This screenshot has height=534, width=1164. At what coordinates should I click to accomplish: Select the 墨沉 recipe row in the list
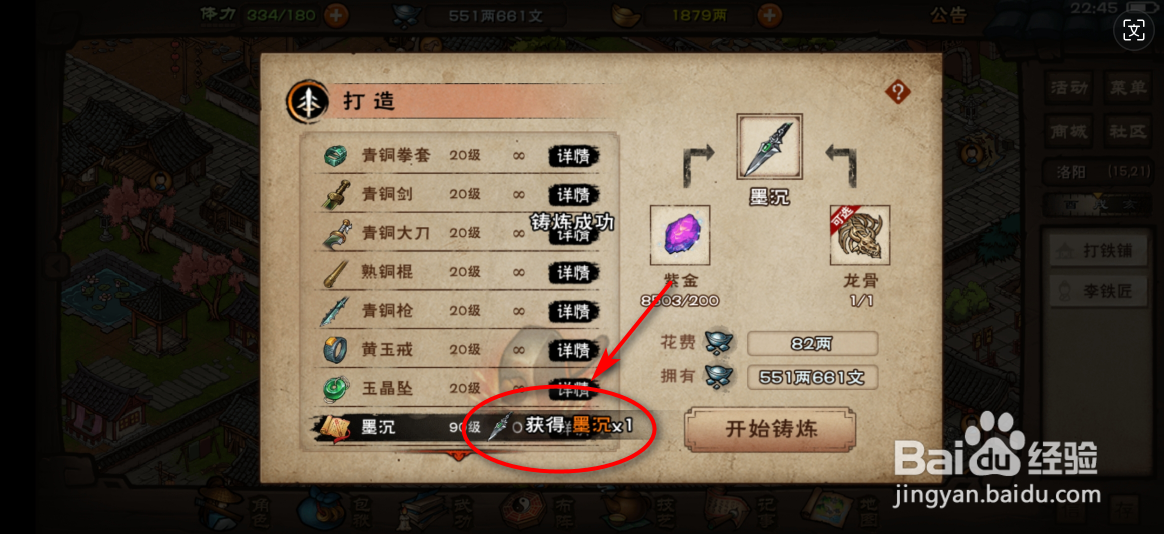click(x=460, y=427)
